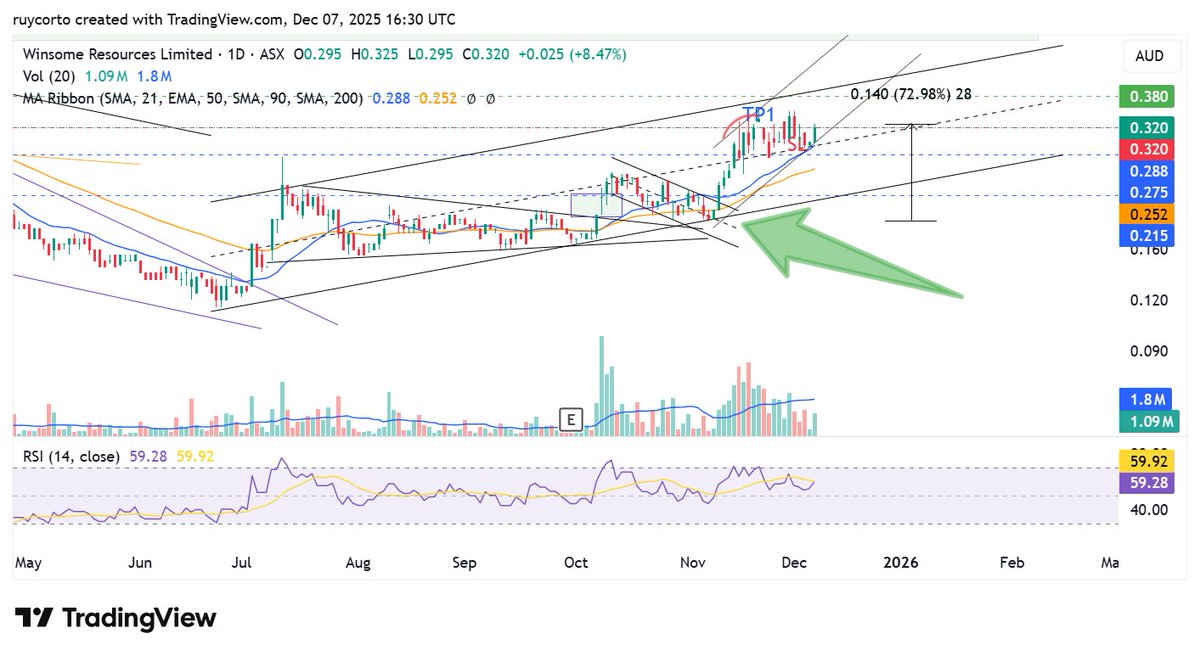The image size is (1200, 656).
Task: Select the MA Ribbon indicator legend
Action: tap(193, 97)
